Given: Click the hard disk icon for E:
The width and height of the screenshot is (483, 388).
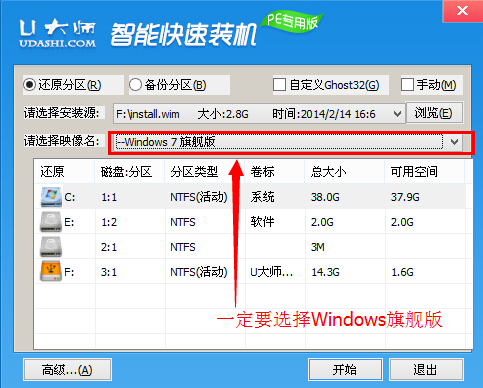Looking at the screenshot, I should click(x=51, y=222).
